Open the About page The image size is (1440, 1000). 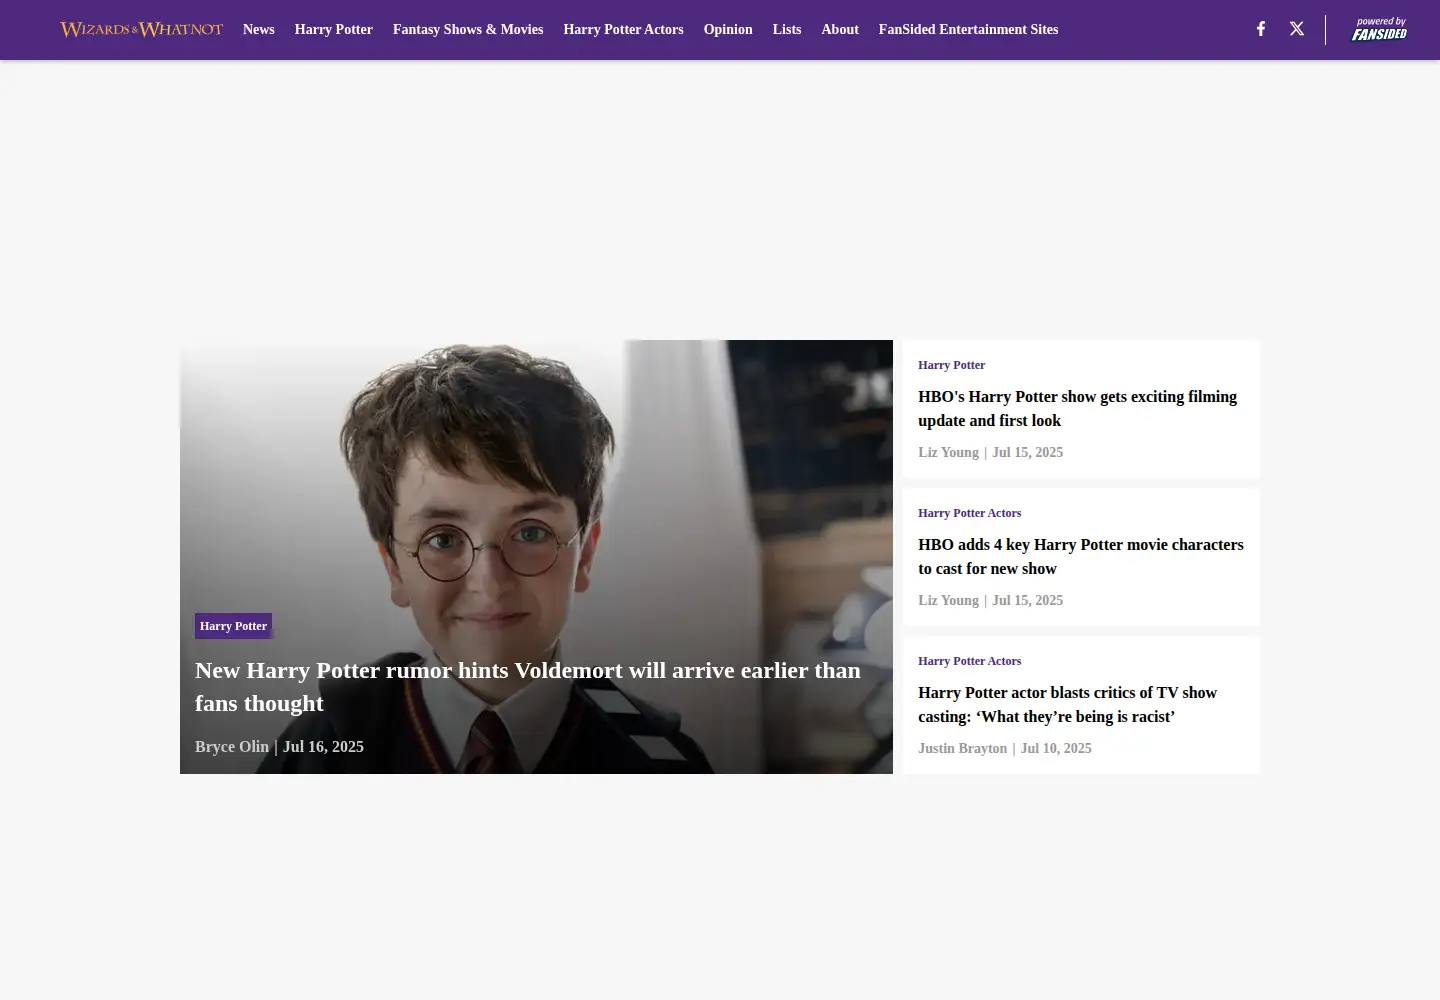pos(840,30)
